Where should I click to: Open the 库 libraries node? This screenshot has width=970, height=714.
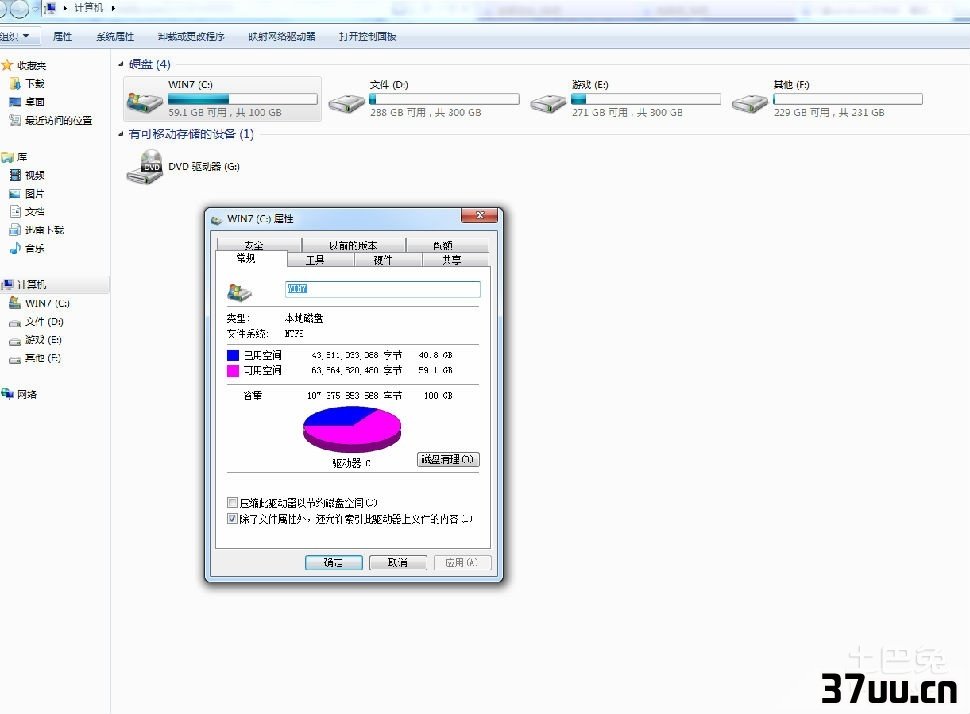(15, 157)
